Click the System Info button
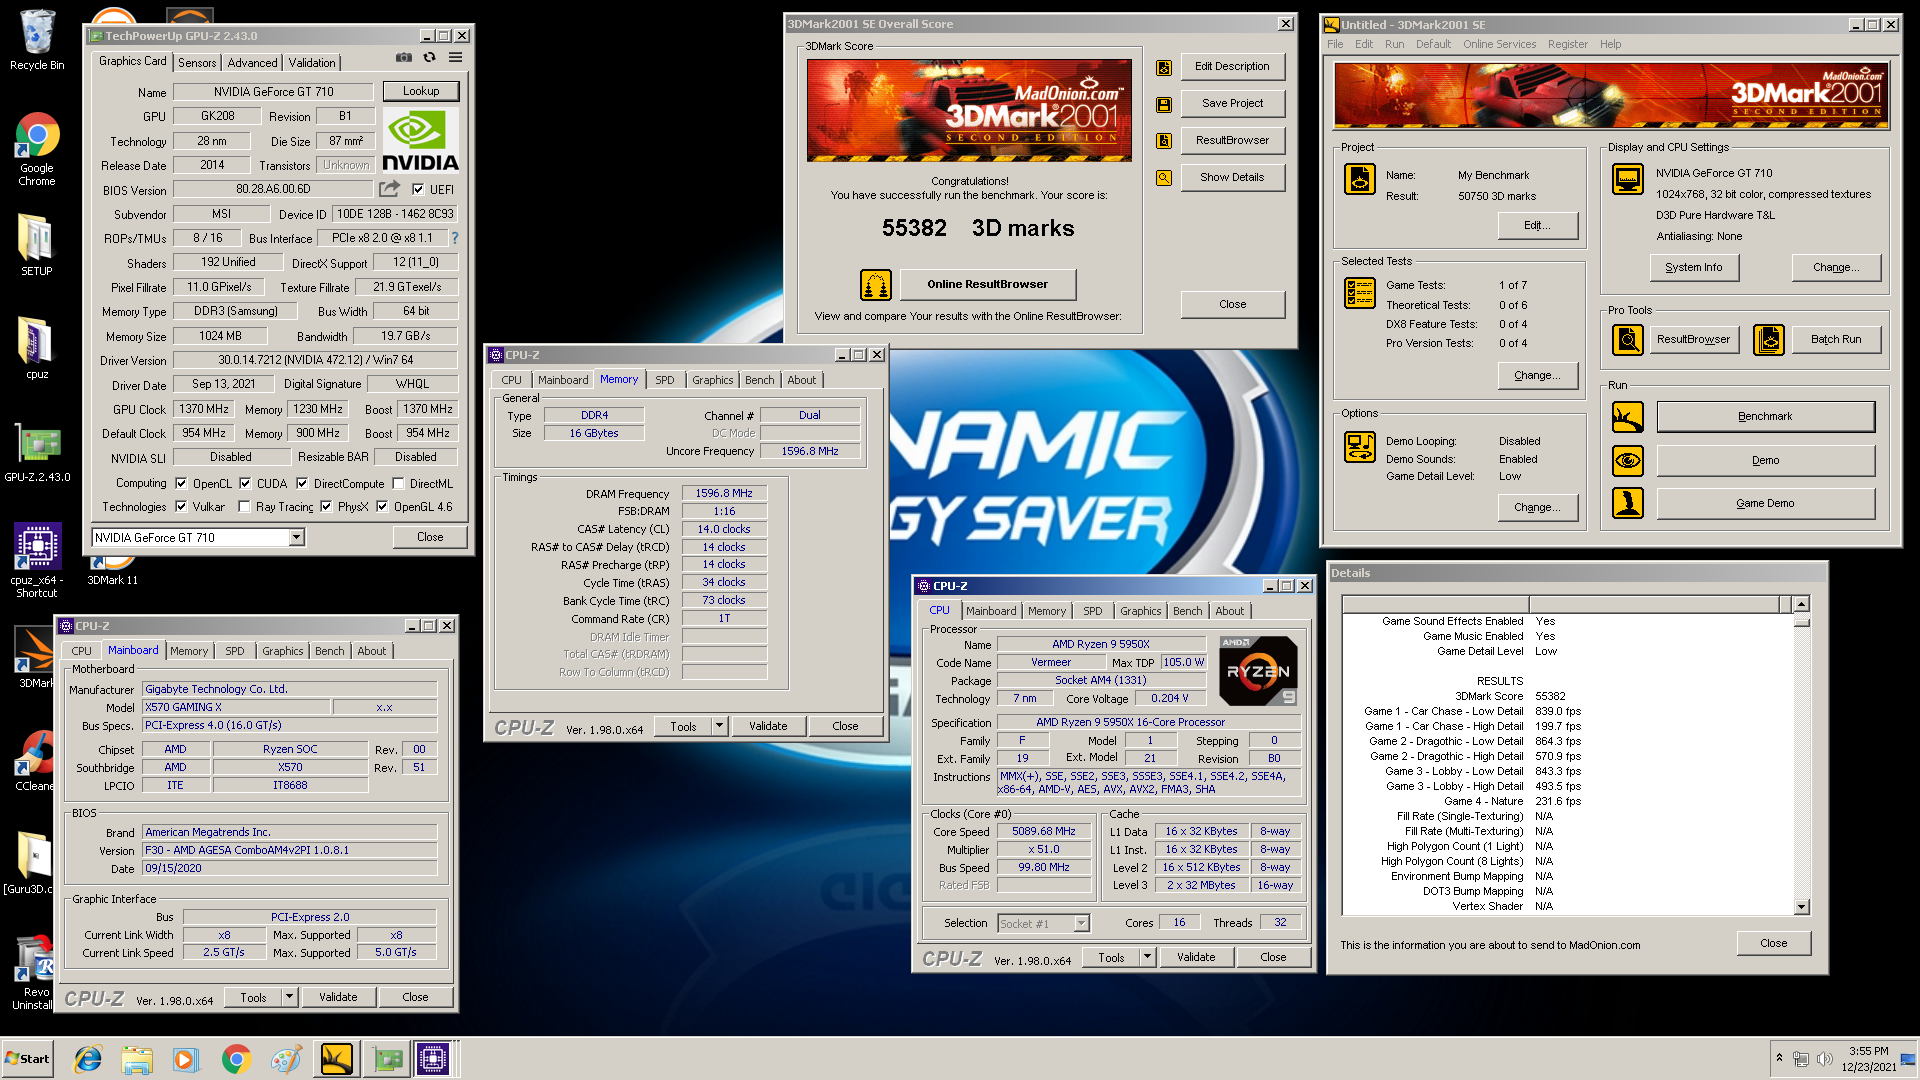1920x1080 pixels. point(1694,267)
